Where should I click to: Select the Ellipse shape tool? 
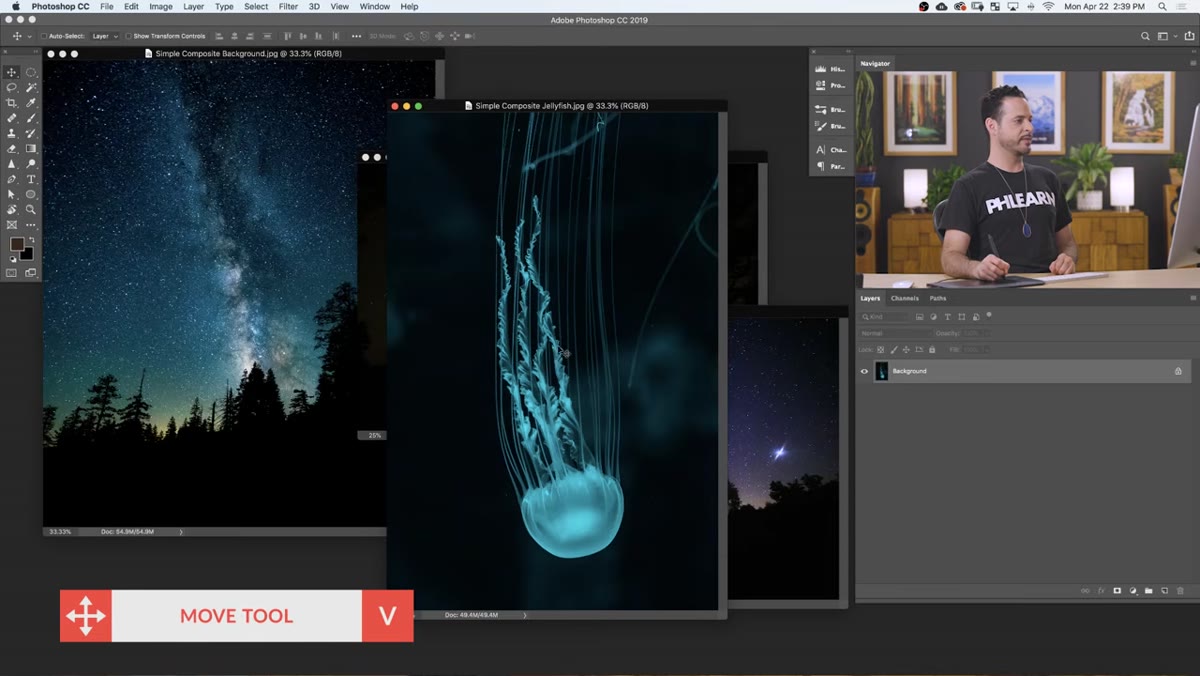click(31, 194)
